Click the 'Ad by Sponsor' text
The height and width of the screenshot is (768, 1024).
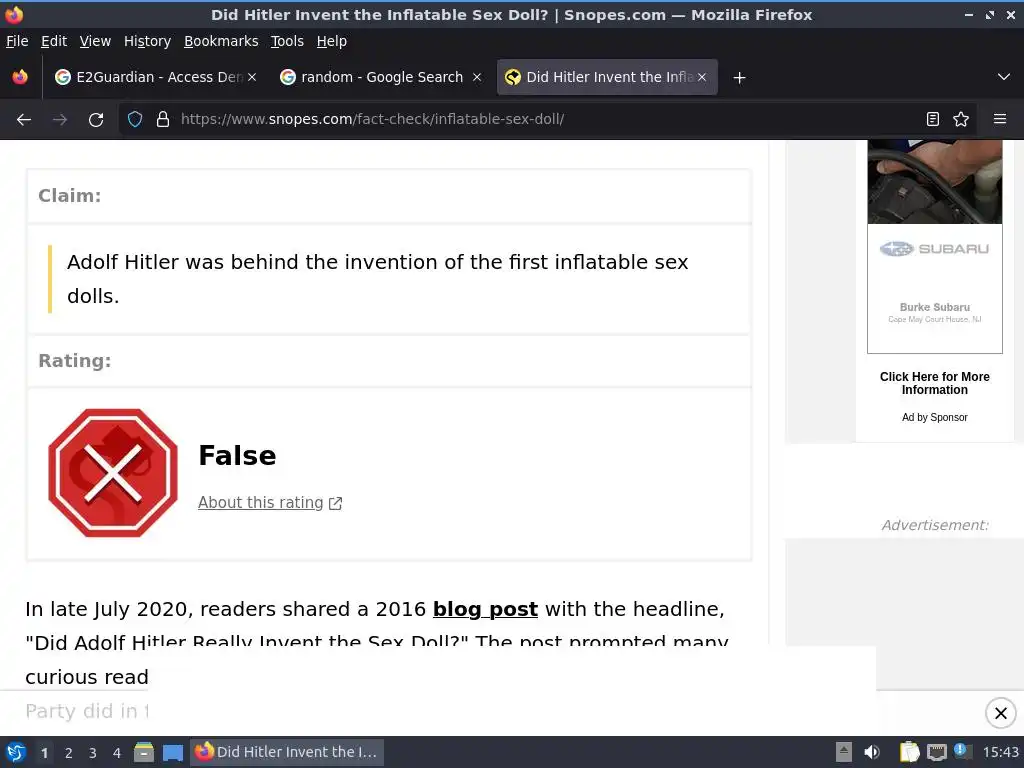pos(935,417)
